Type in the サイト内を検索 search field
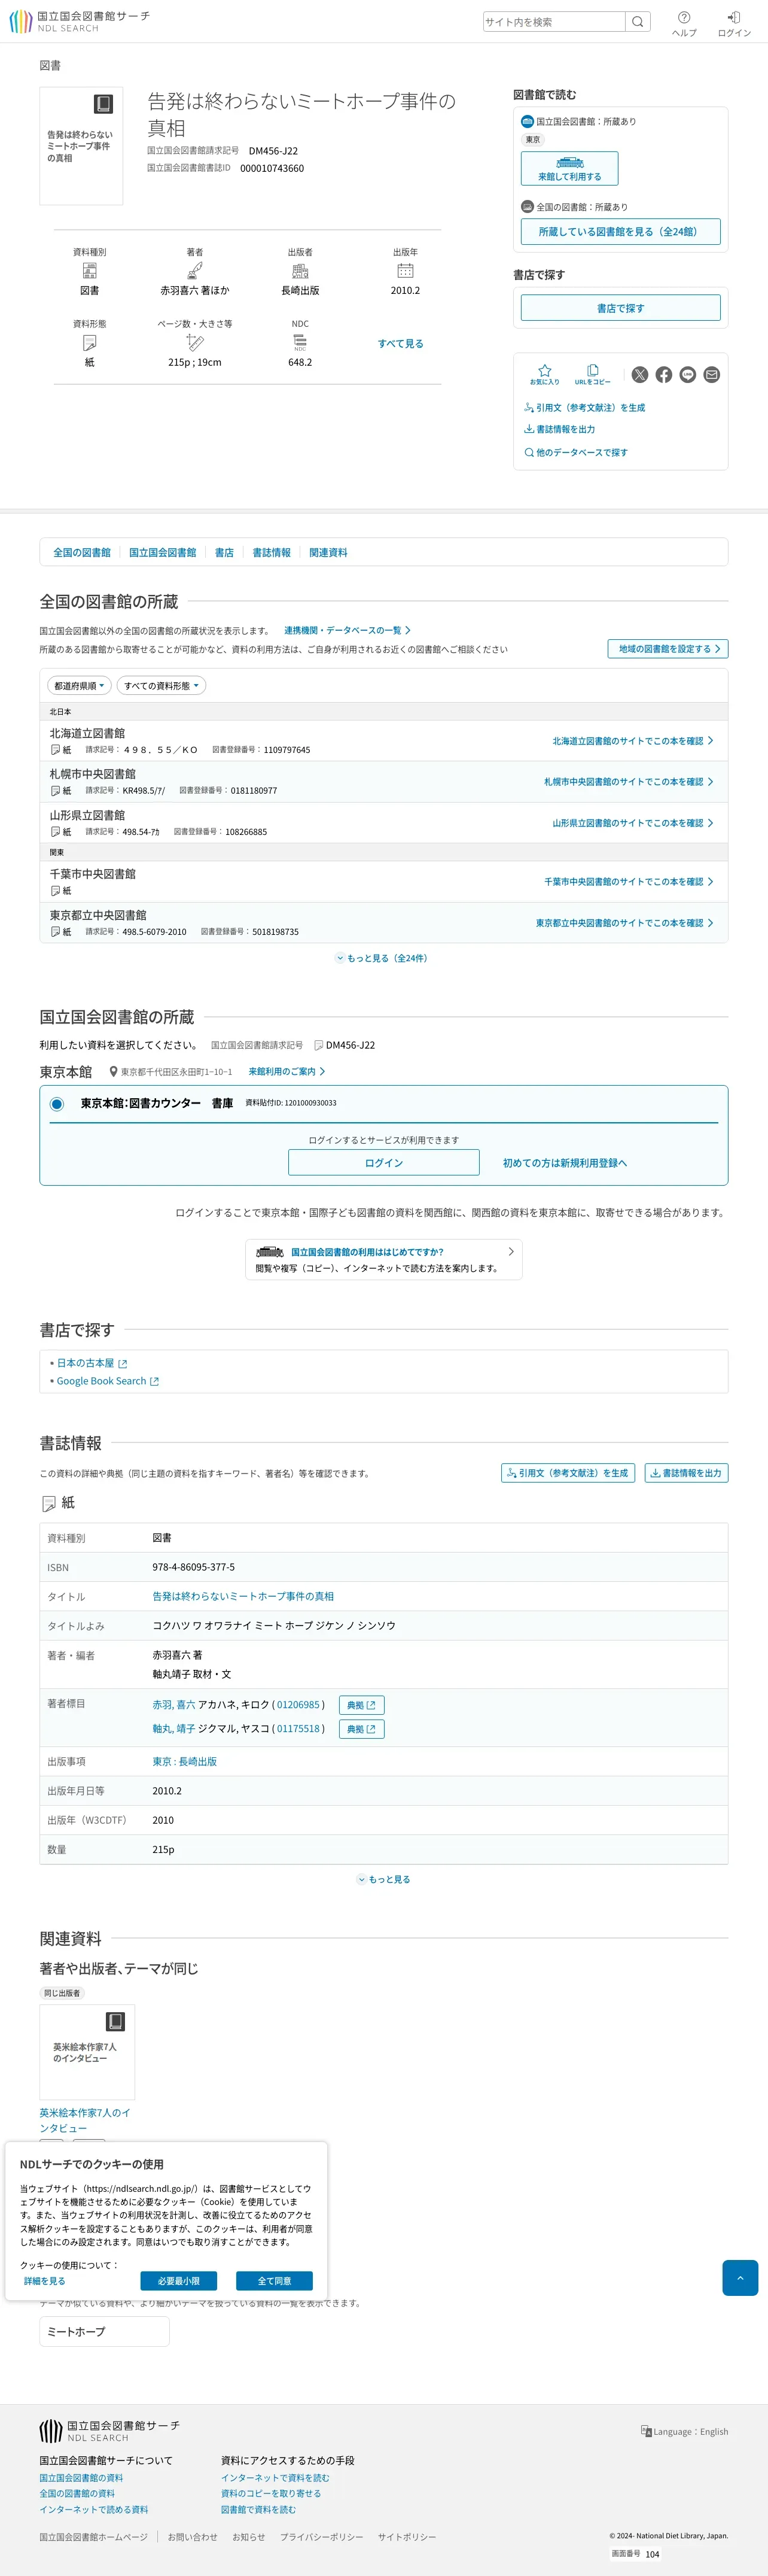Viewport: 768px width, 2576px height. coord(554,22)
